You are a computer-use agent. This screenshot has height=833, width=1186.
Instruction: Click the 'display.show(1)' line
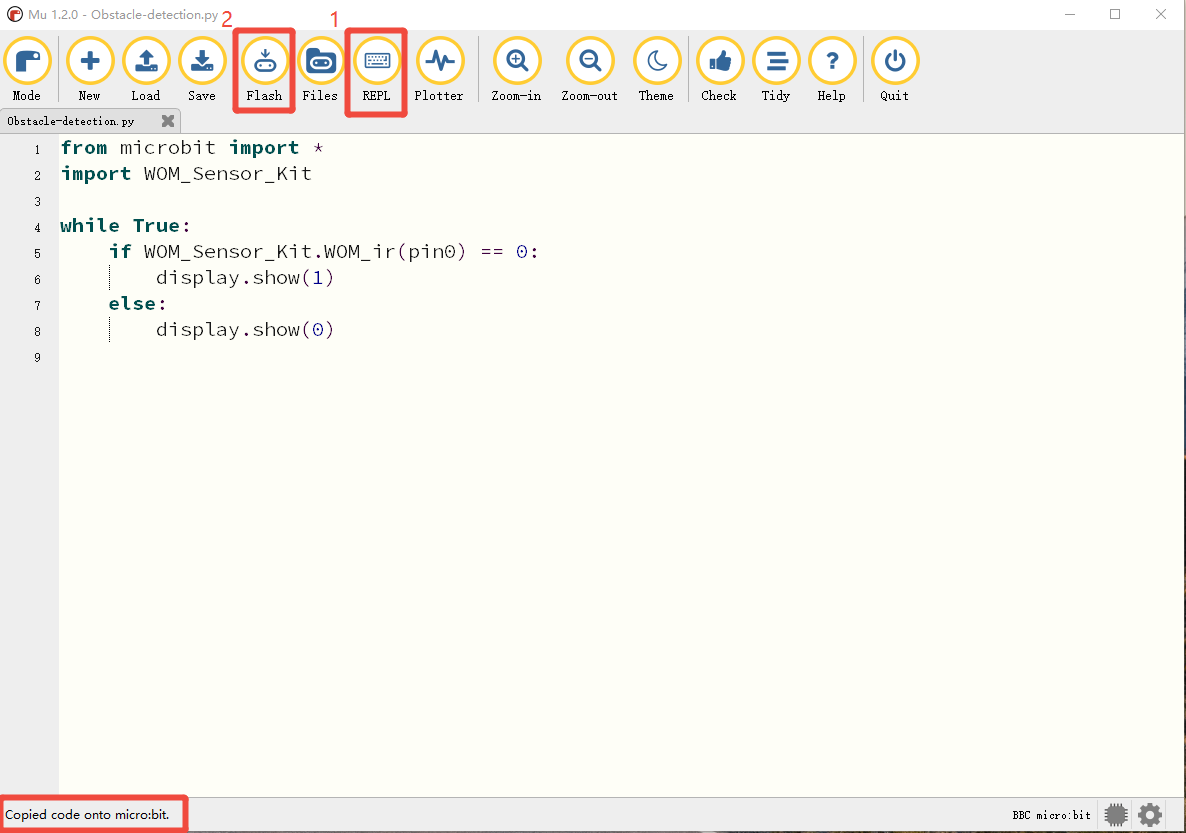tap(245, 278)
